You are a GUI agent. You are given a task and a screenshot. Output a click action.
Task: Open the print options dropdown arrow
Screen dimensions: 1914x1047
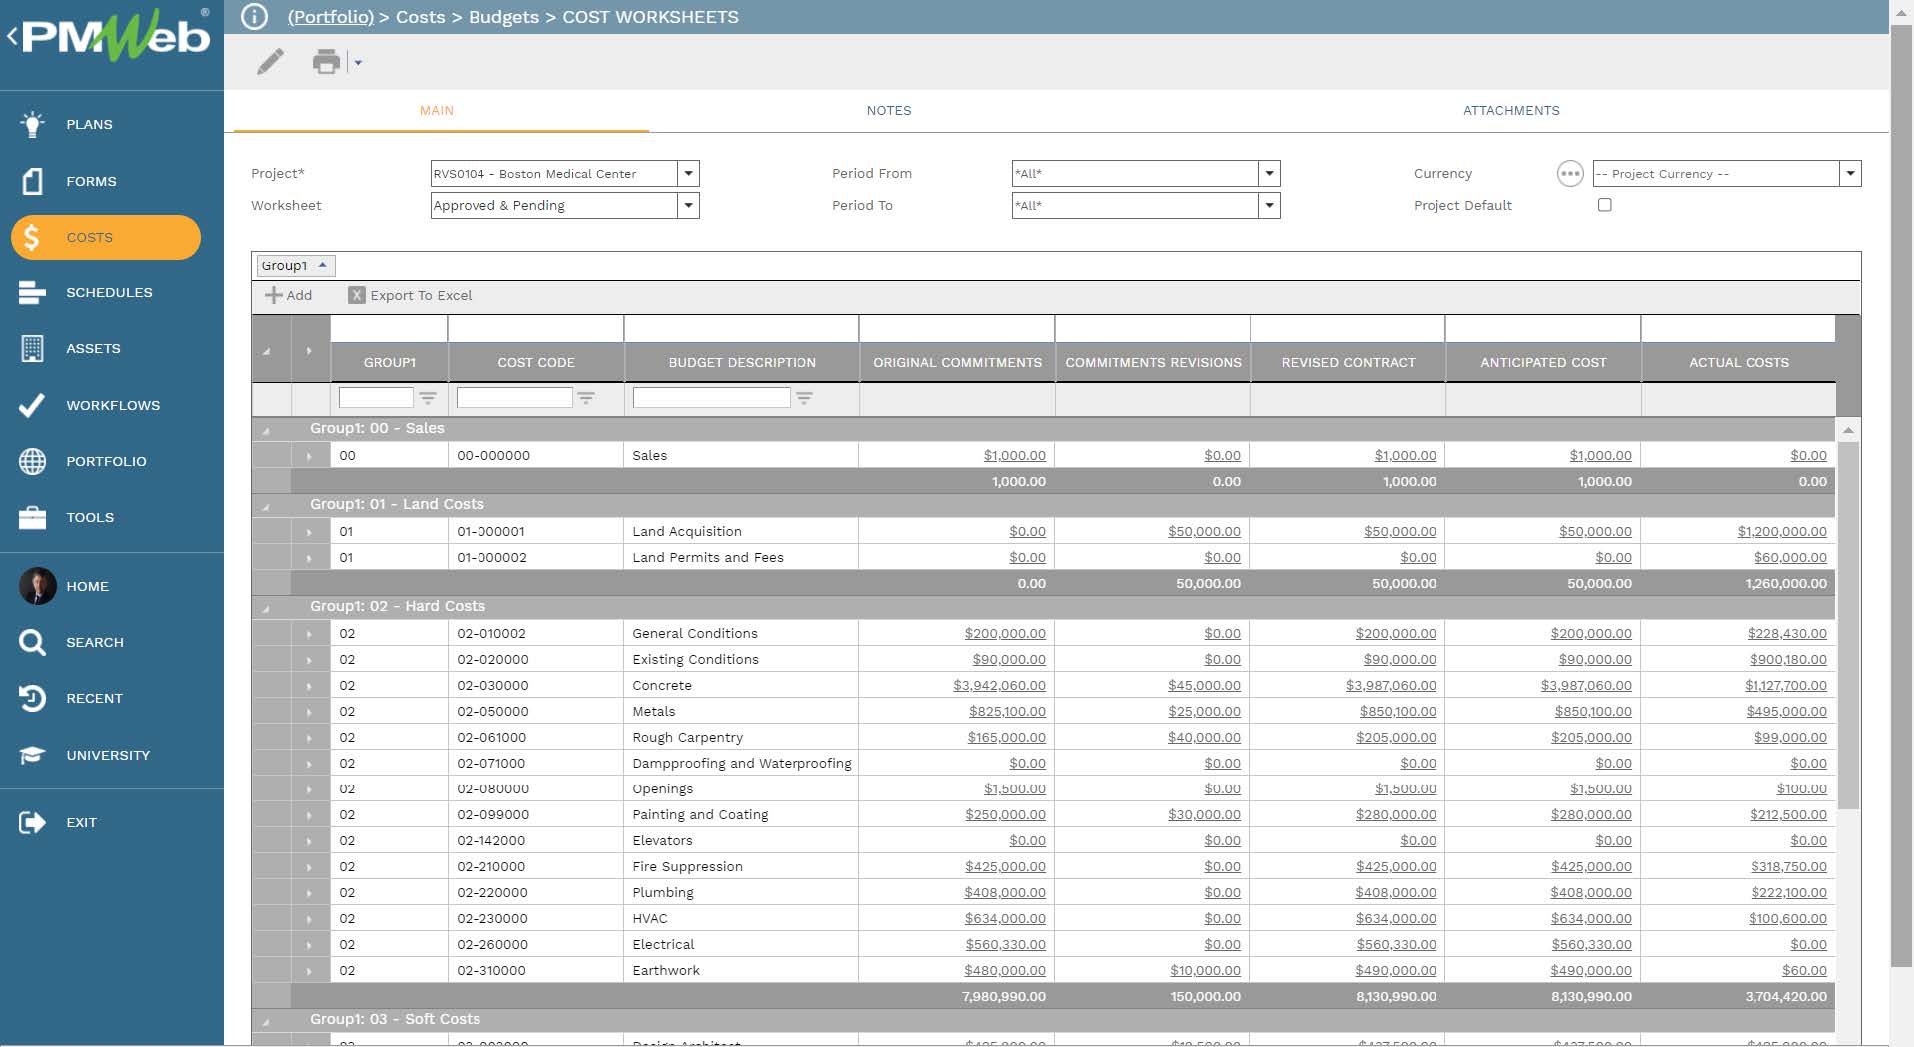coord(358,63)
